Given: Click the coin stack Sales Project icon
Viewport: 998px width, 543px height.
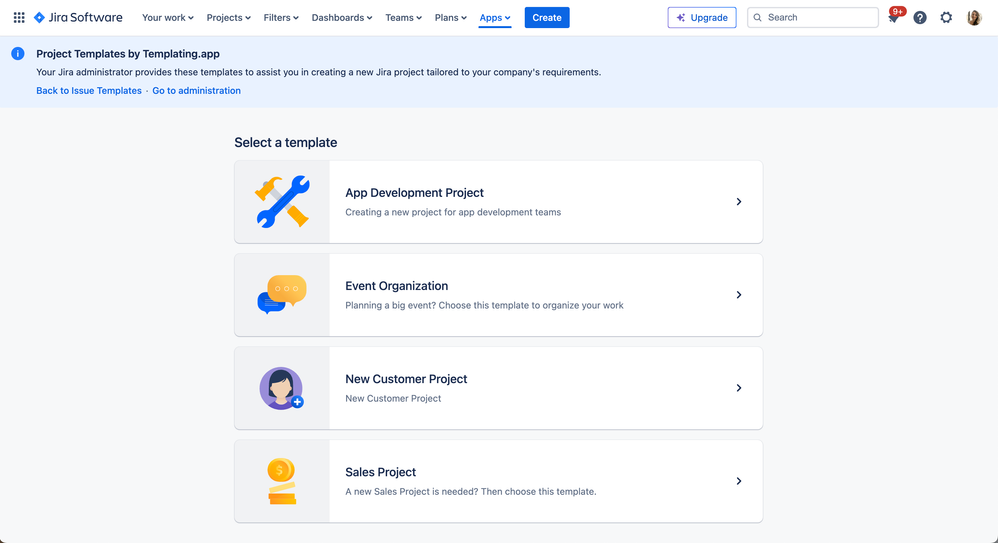Looking at the screenshot, I should point(281,481).
